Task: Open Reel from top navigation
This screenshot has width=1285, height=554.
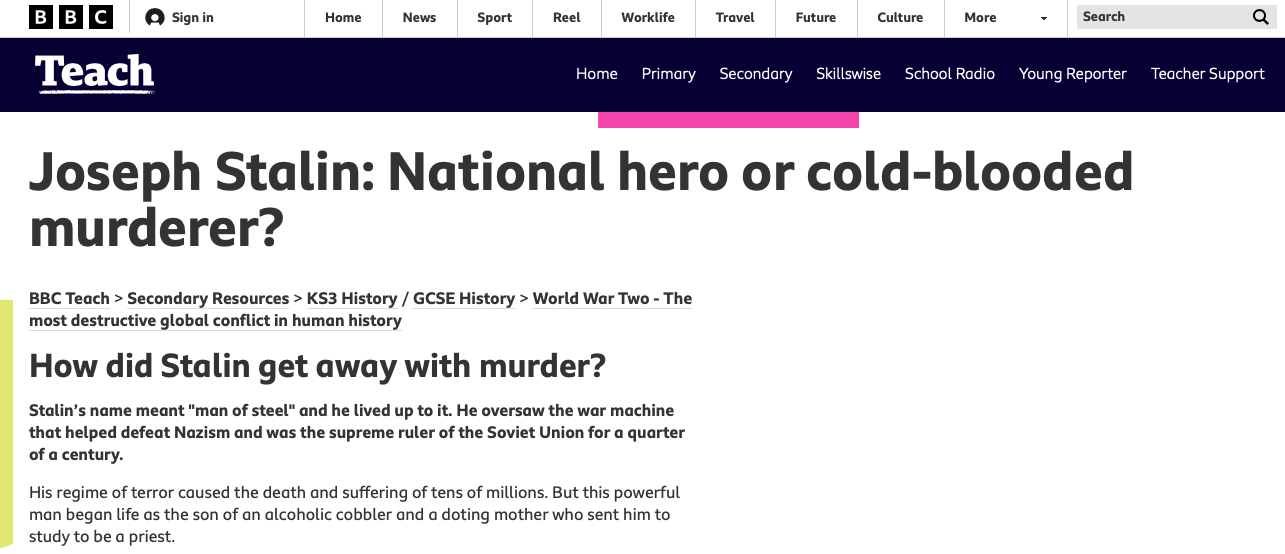Action: click(x=567, y=17)
